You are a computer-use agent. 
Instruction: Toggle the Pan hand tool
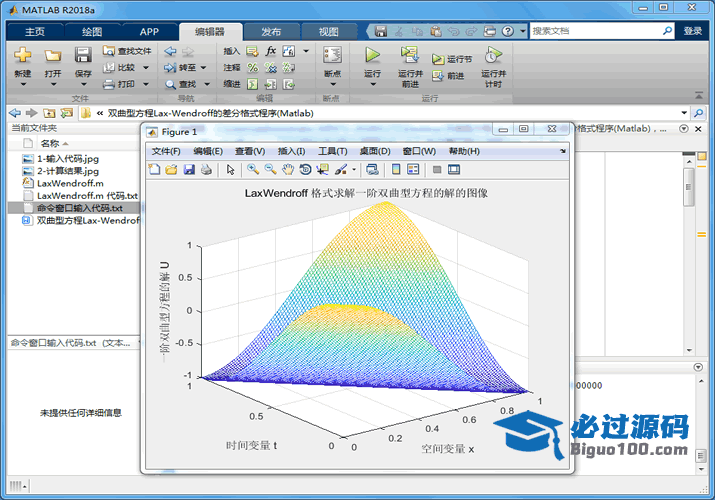tap(287, 170)
